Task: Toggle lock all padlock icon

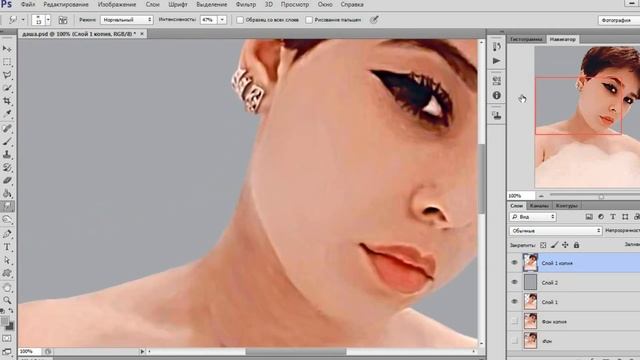Action: (576, 245)
